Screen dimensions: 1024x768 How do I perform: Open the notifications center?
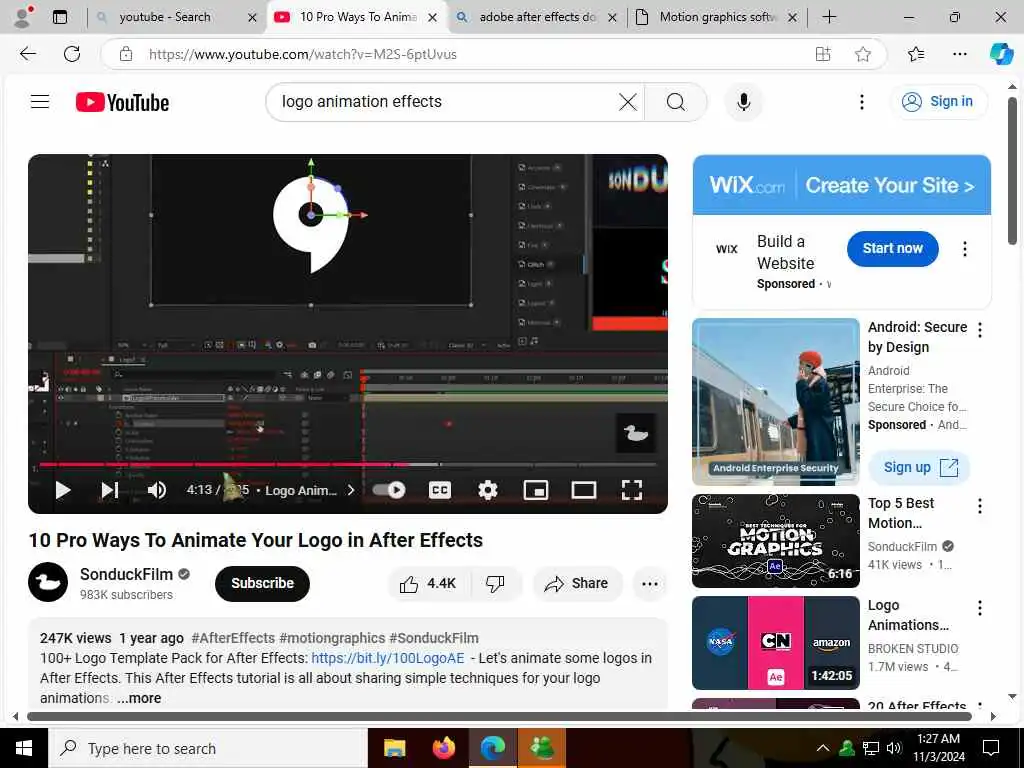pos(991,748)
